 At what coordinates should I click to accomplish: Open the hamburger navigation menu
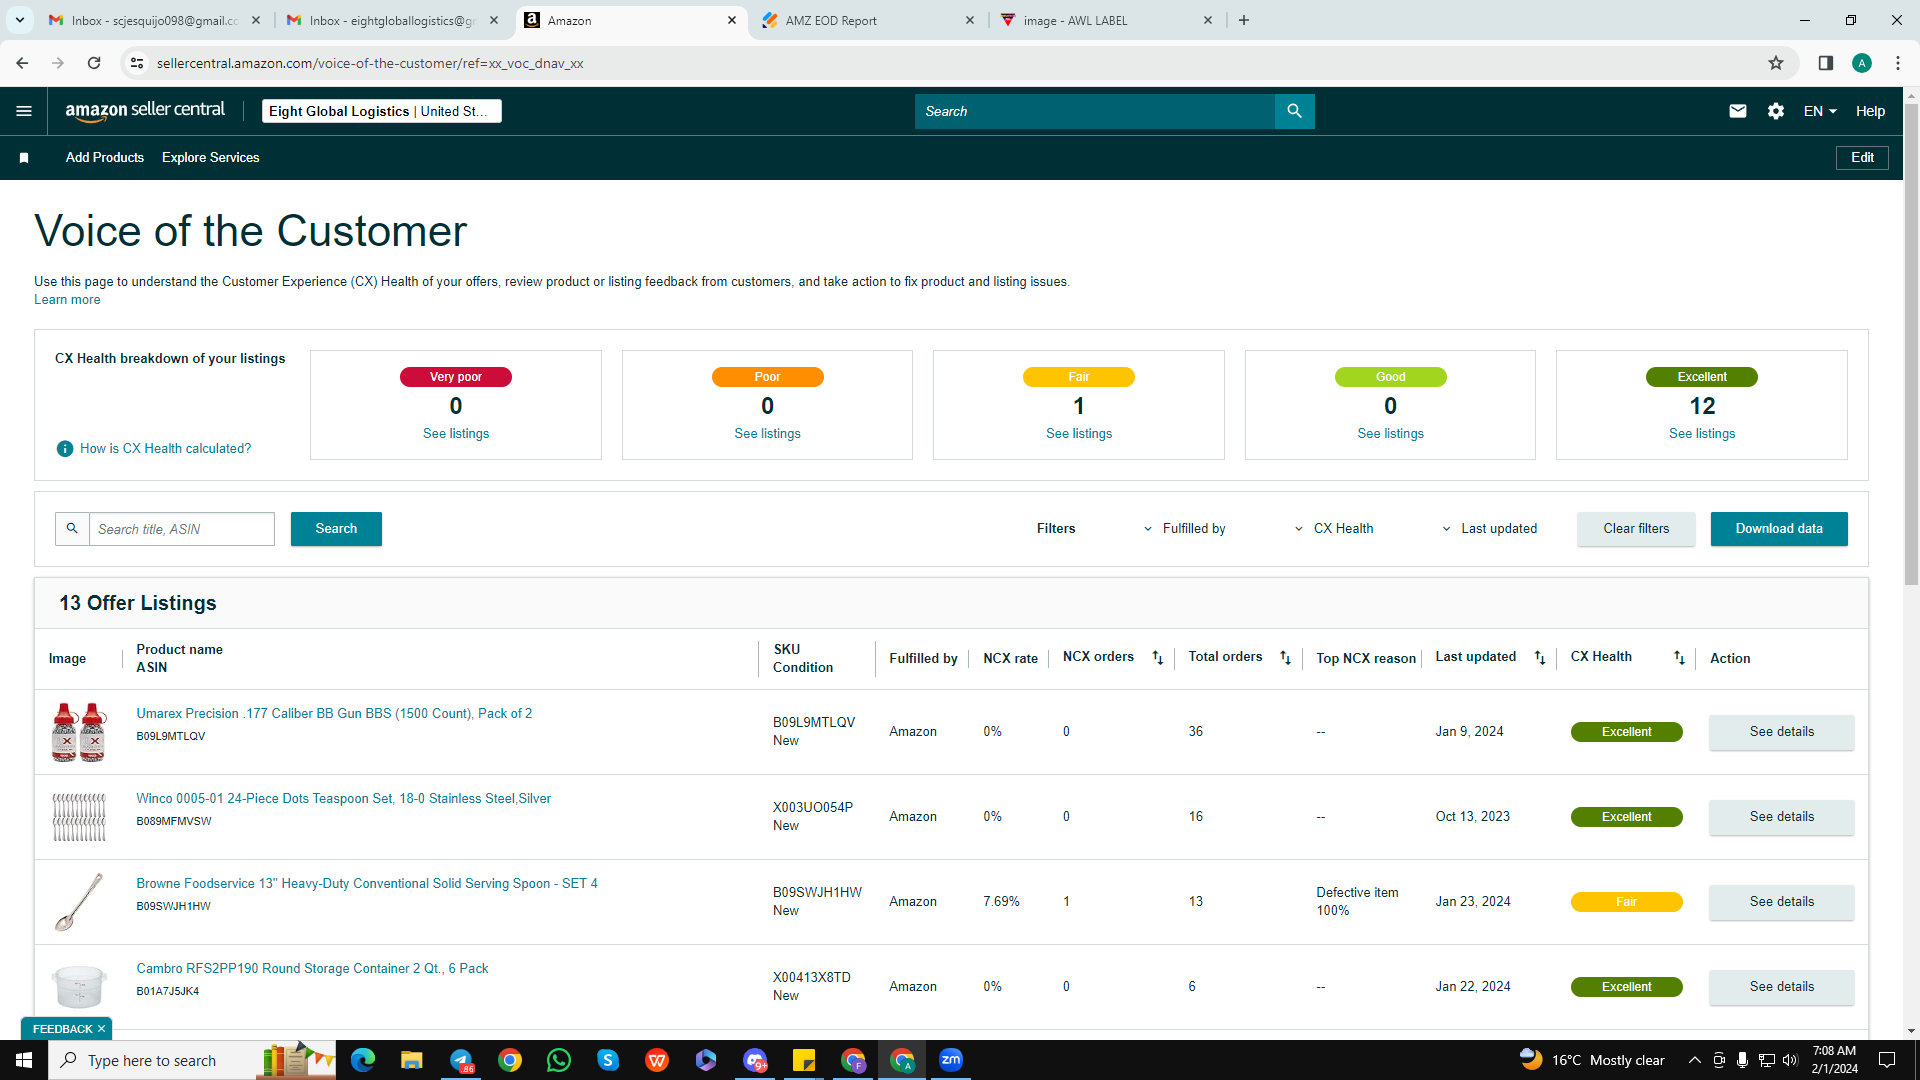[24, 111]
